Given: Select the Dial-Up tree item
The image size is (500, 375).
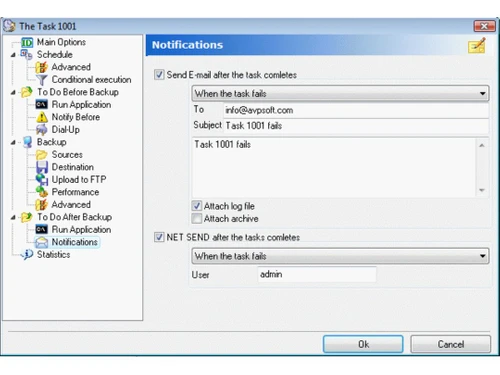Looking at the screenshot, I should coord(65,130).
